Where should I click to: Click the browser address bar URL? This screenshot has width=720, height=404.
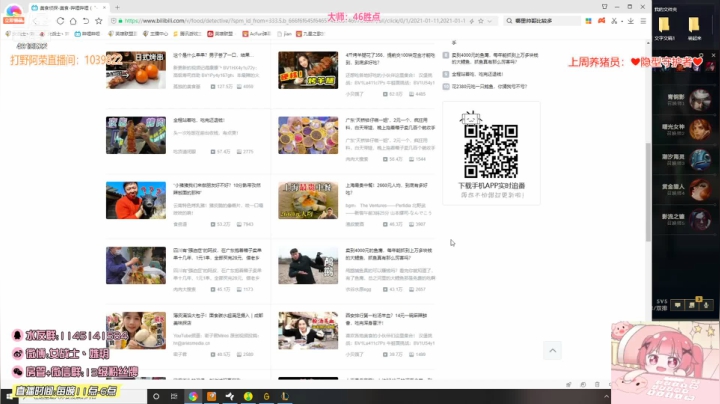click(x=294, y=21)
